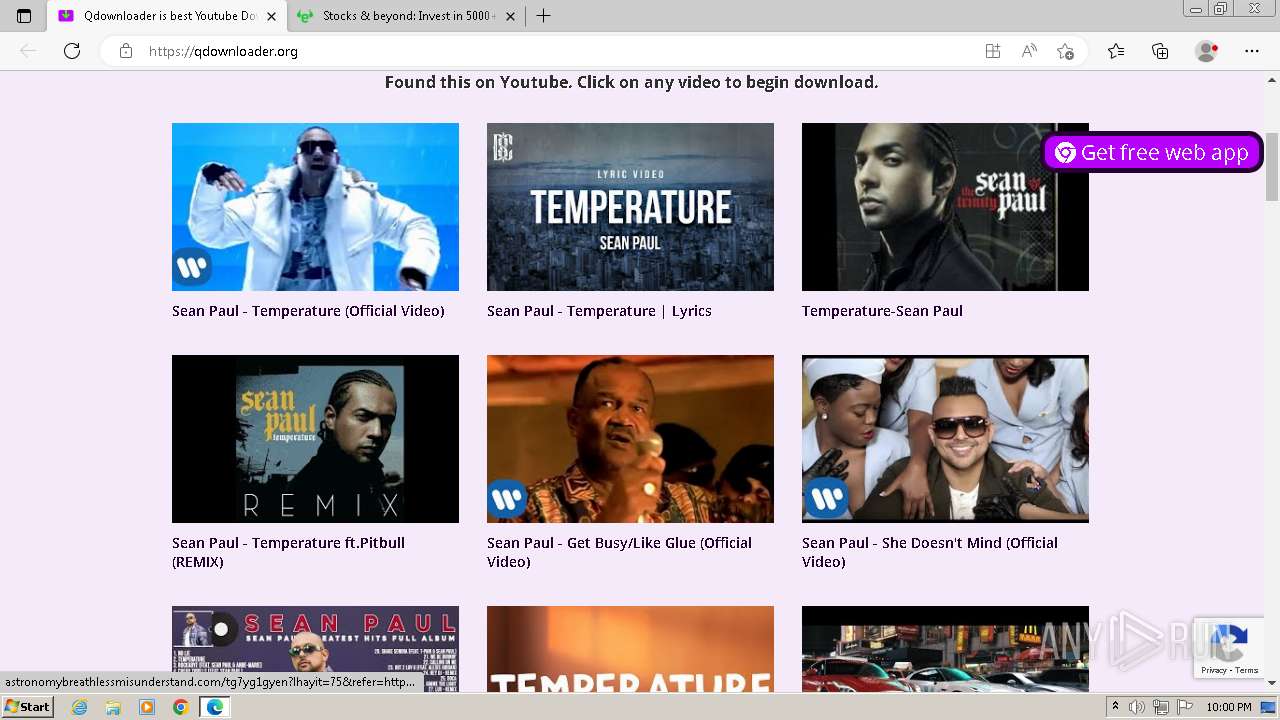1280x720 pixels.
Task: Switch to the Stocks & beyond tab
Action: pos(405,16)
